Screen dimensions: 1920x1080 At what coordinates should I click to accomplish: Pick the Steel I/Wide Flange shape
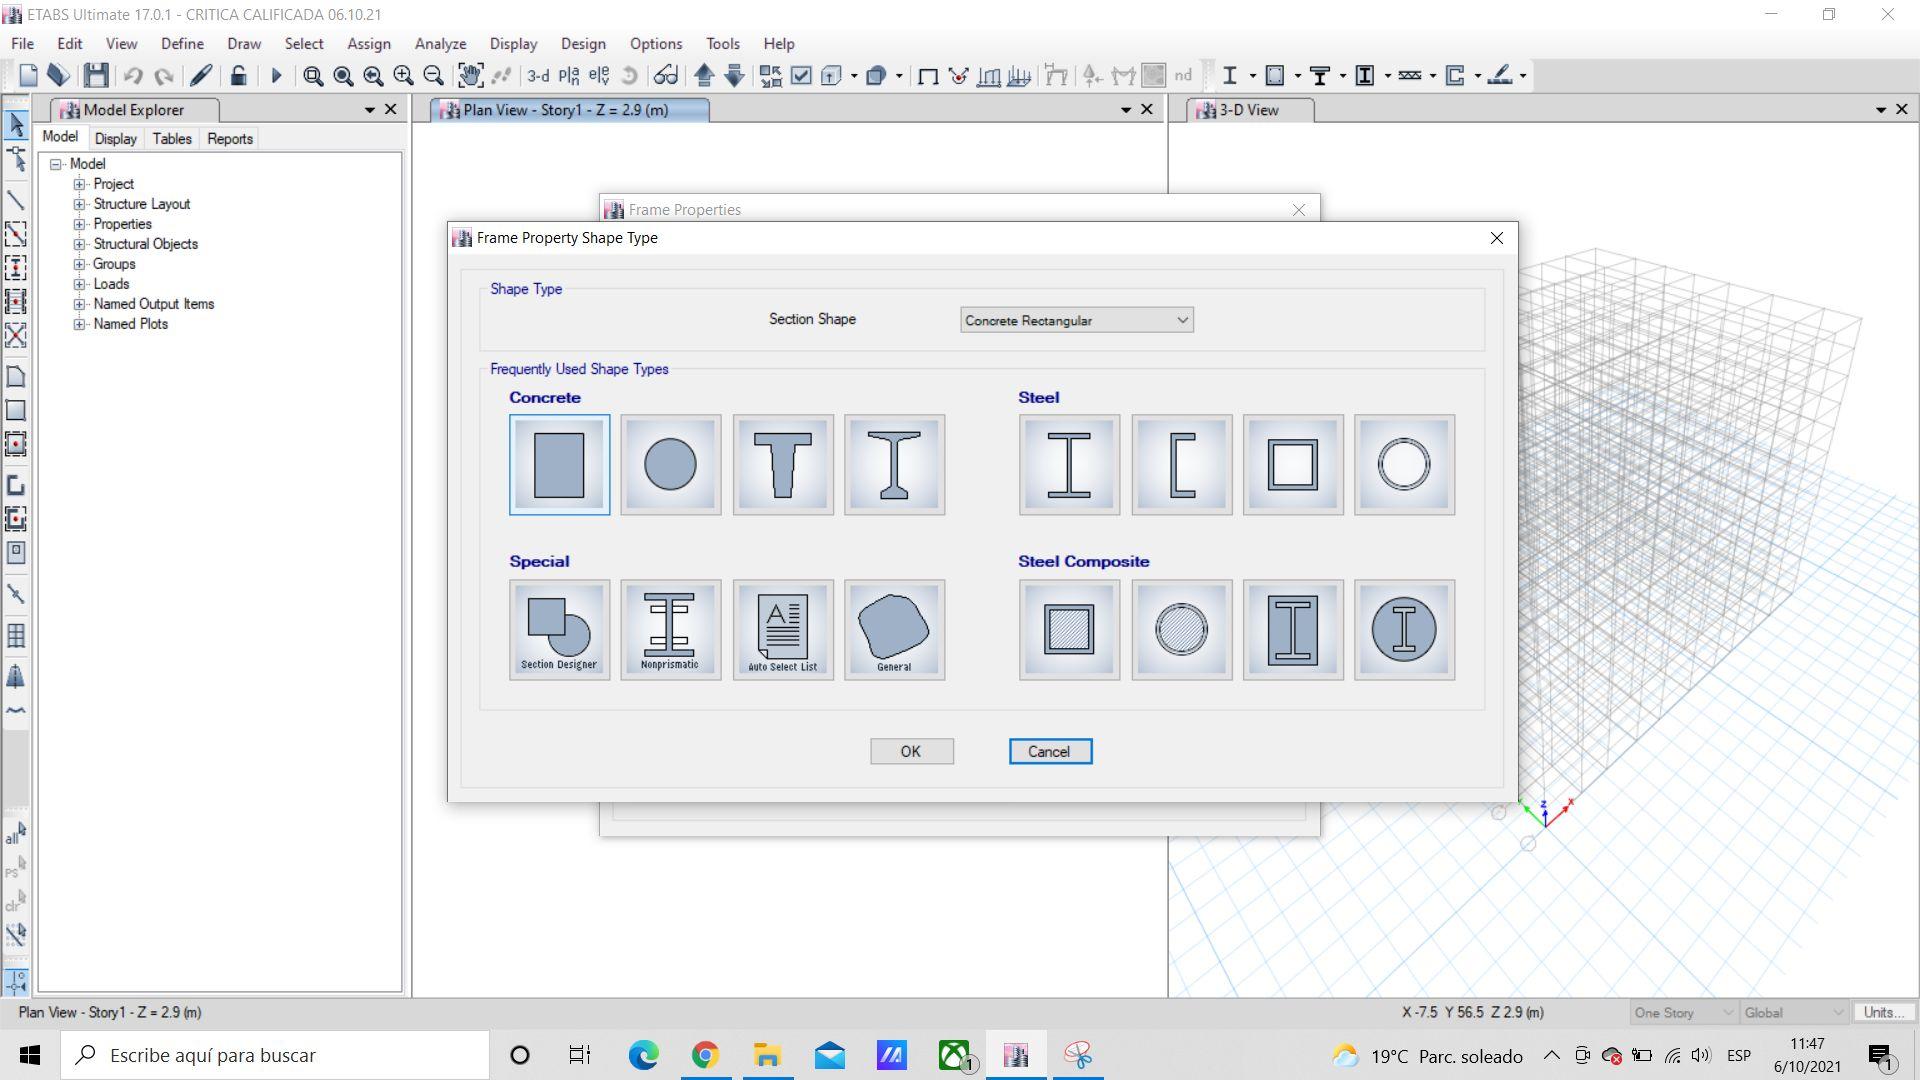[1069, 465]
